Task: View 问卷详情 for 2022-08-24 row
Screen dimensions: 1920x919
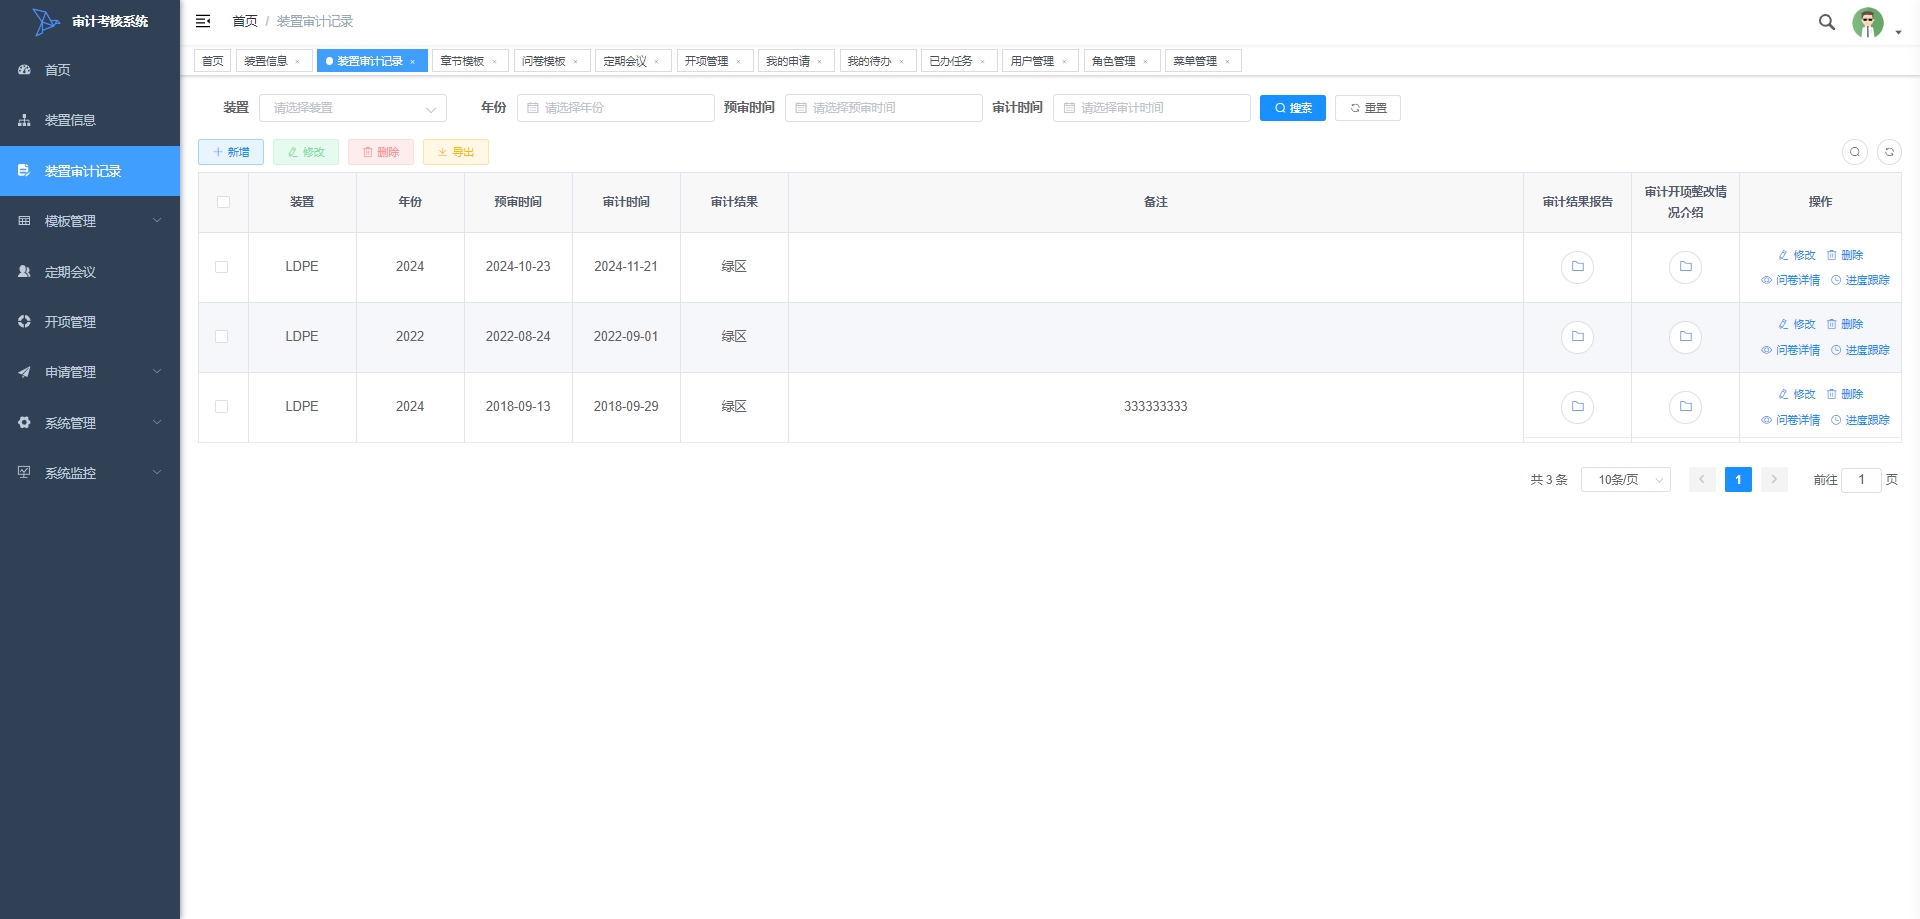Action: pos(1790,350)
